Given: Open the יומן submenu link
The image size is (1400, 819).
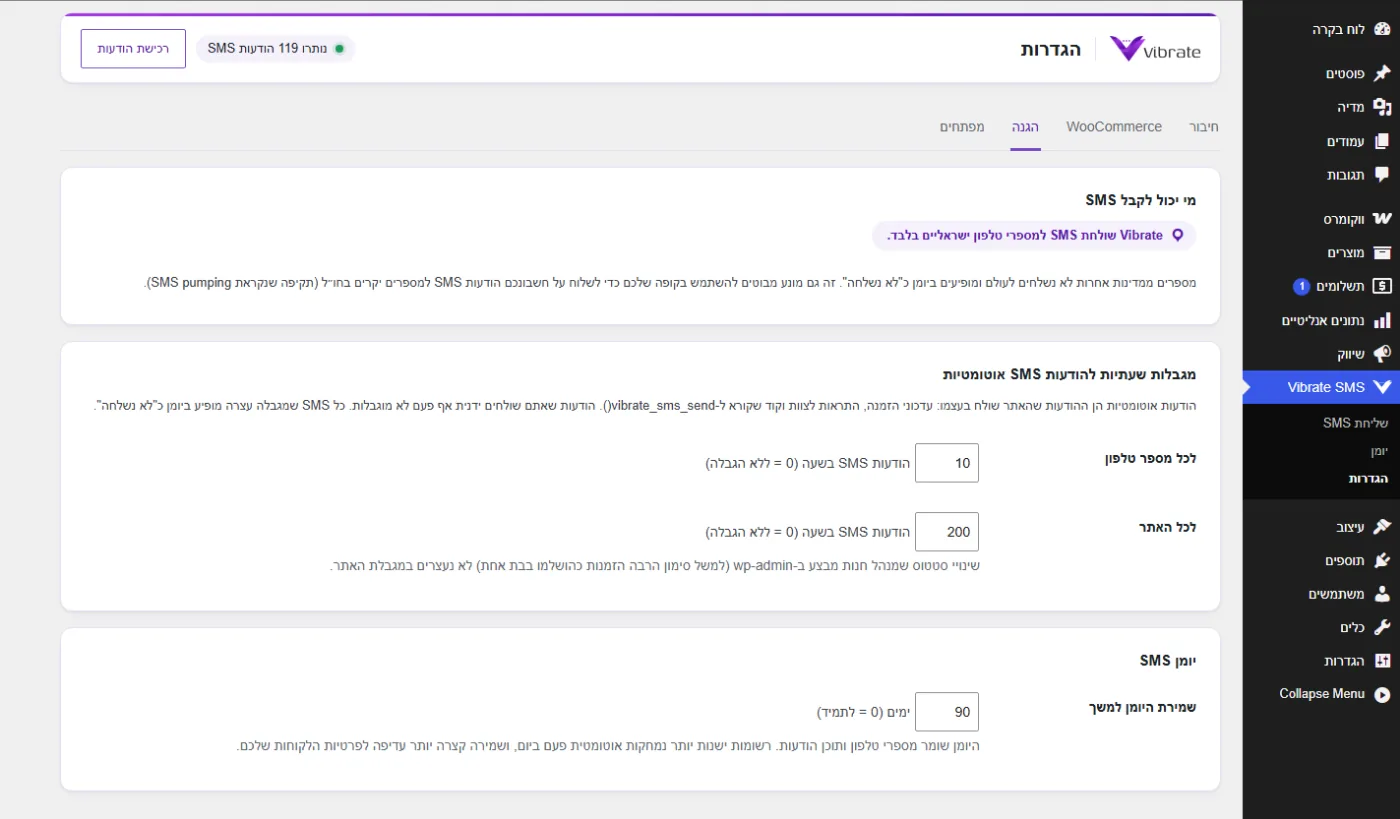Looking at the screenshot, I should point(1377,451).
